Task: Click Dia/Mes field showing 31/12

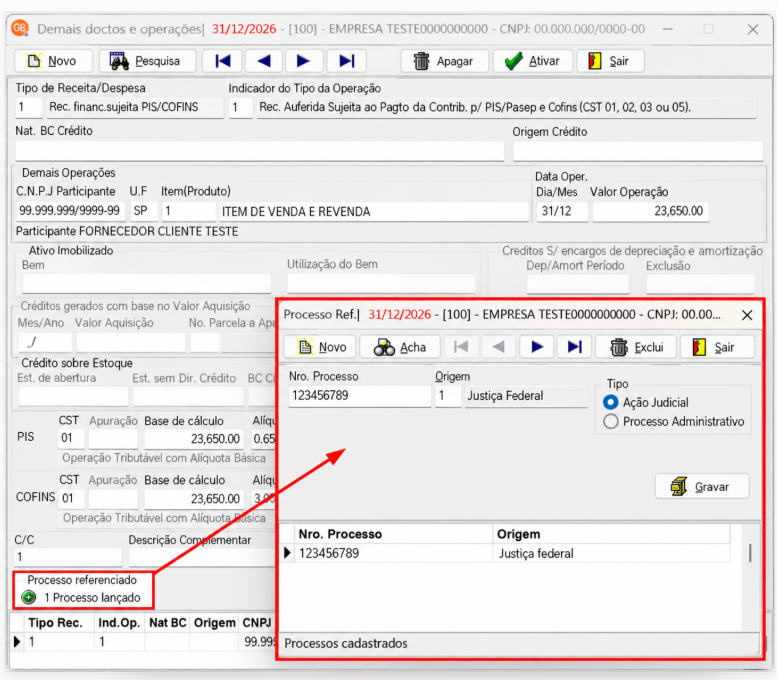Action: 562,211
